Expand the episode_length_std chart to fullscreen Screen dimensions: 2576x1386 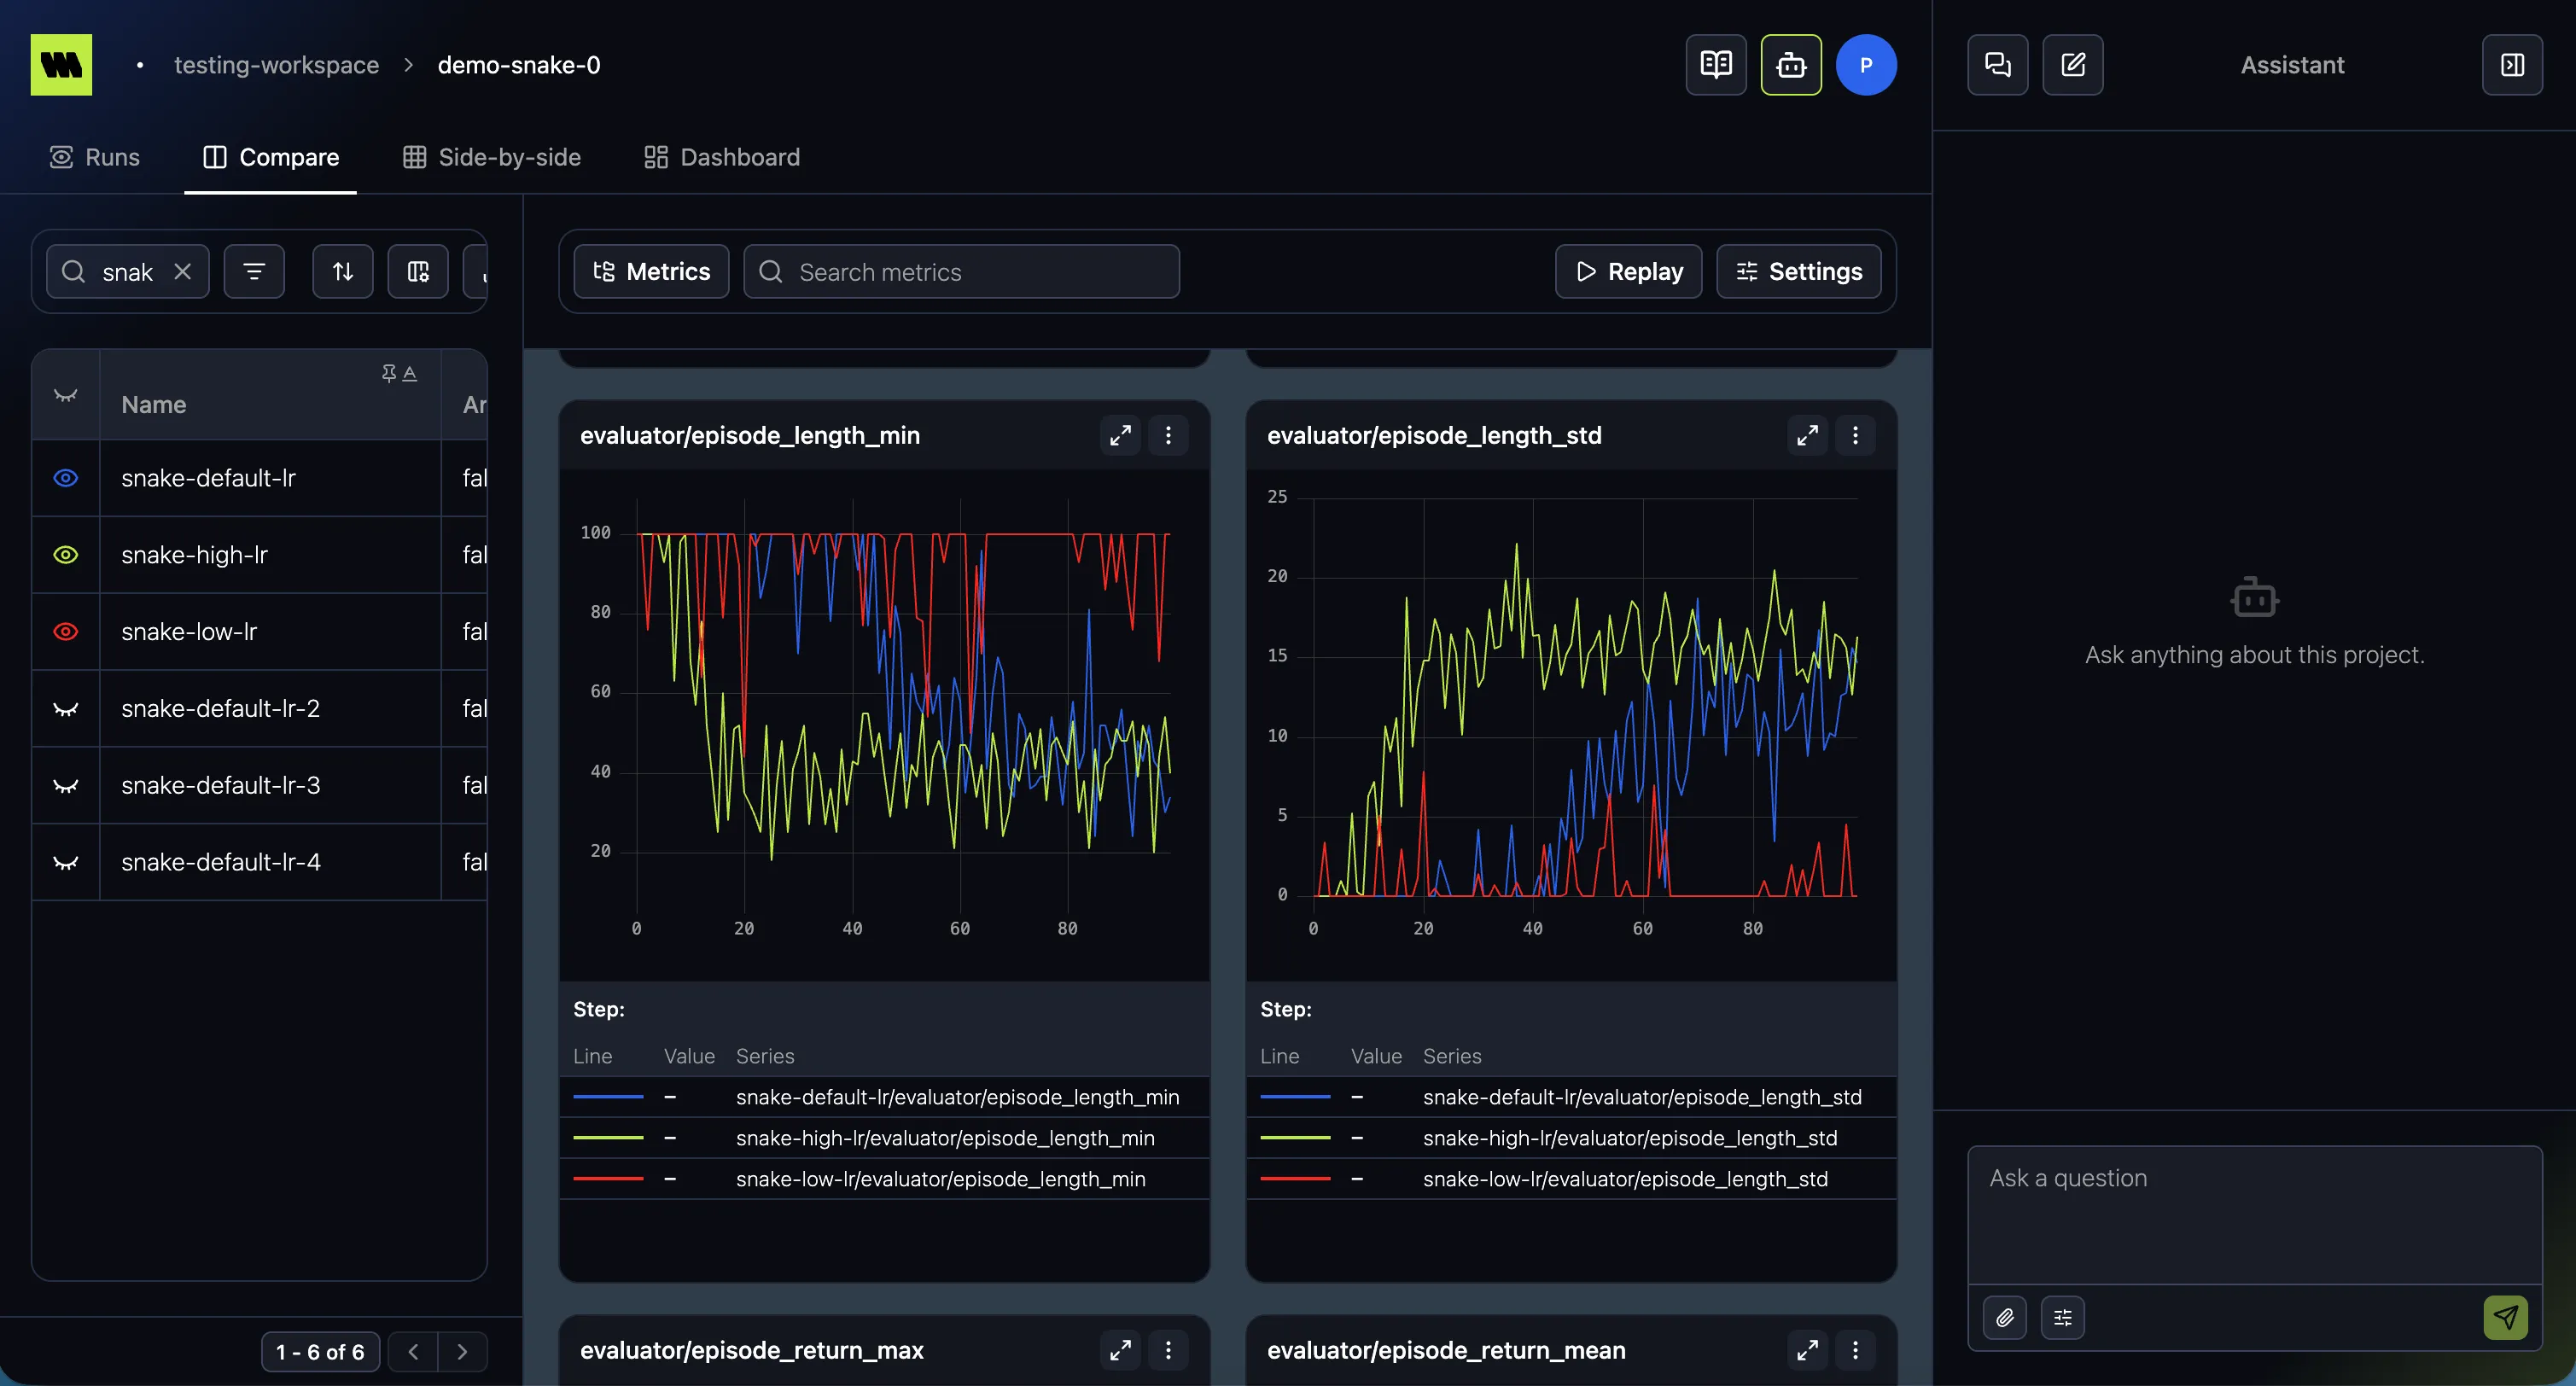(1807, 435)
